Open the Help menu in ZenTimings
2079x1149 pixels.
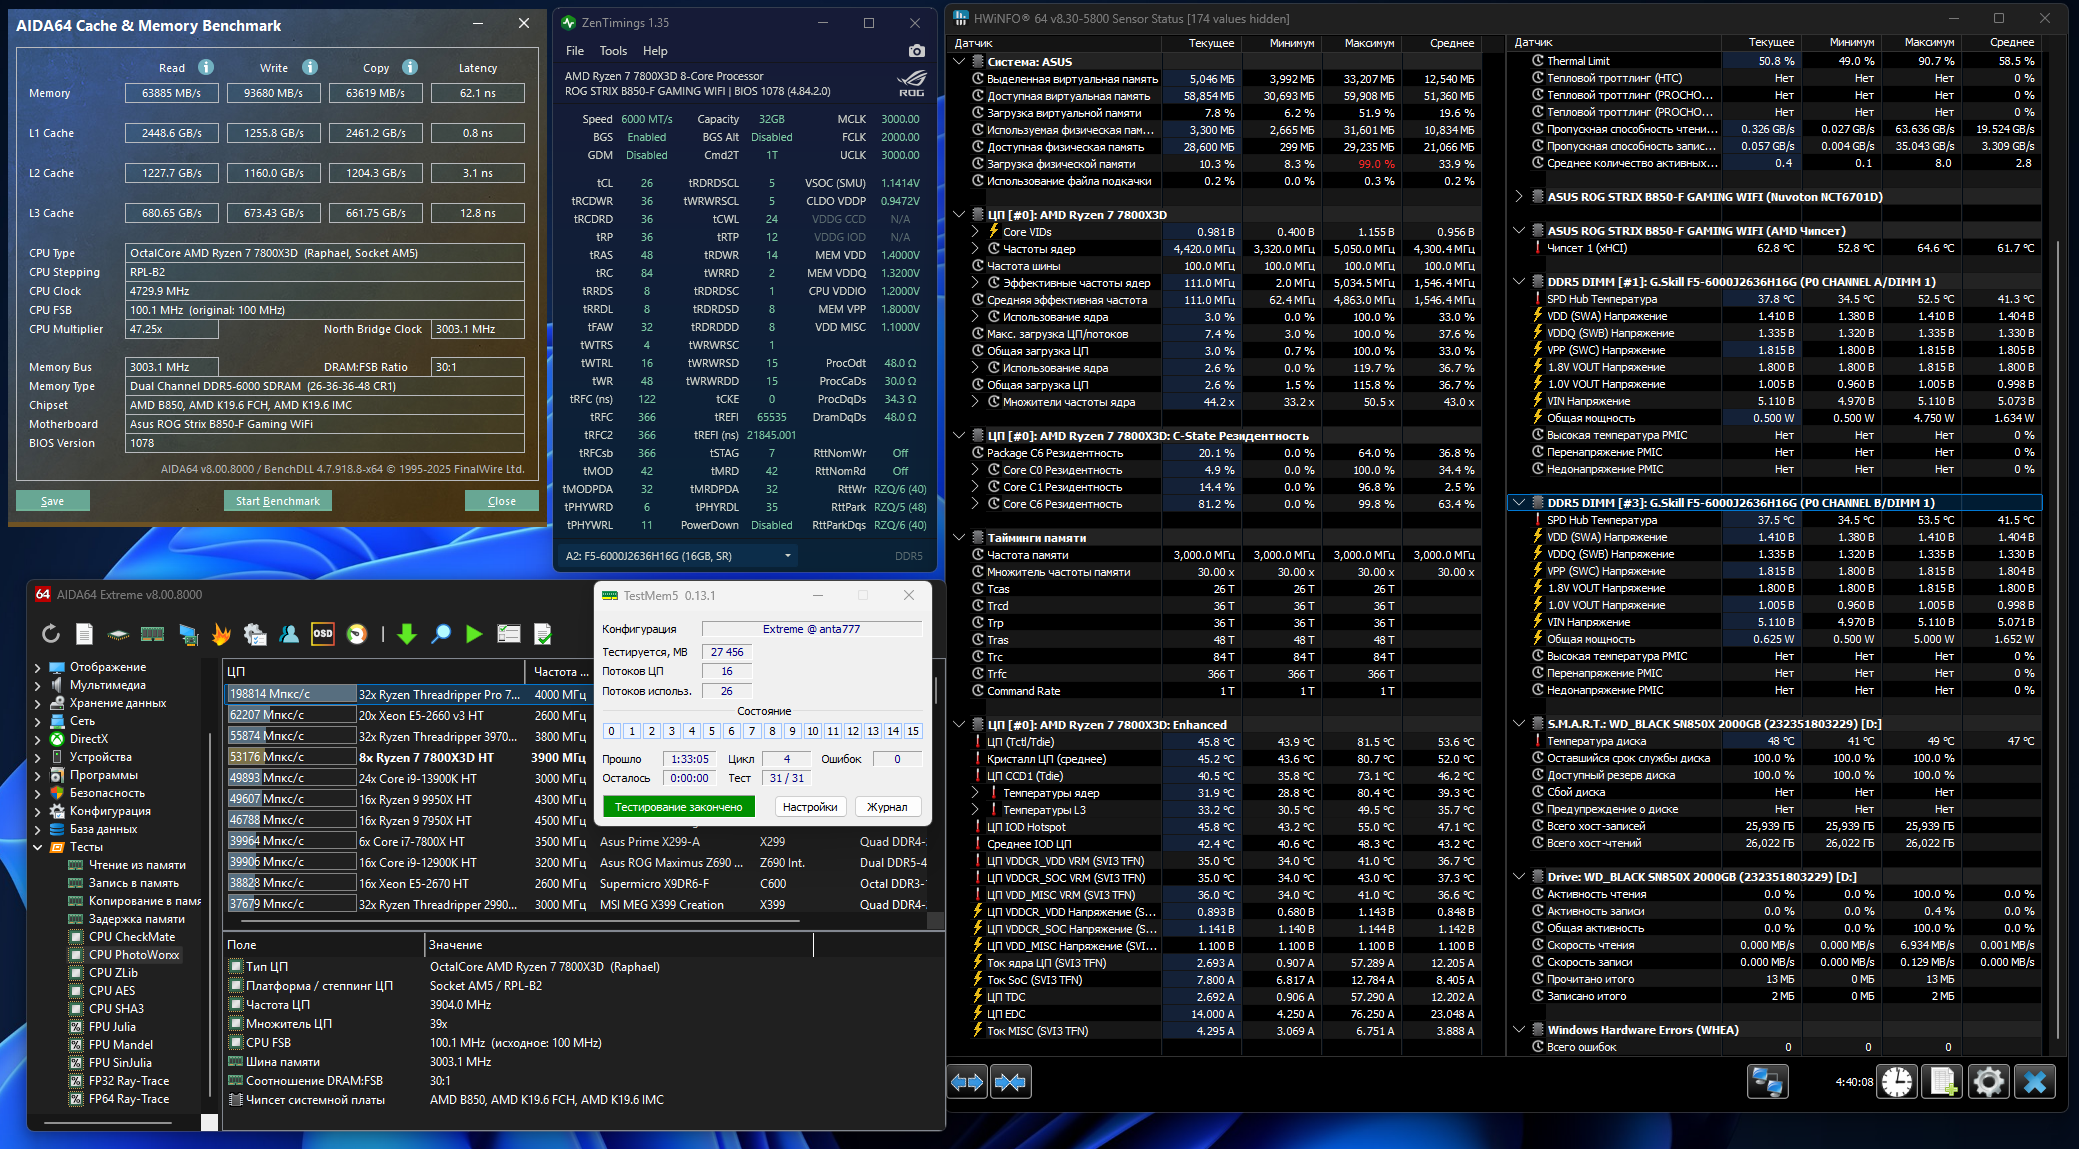[655, 51]
